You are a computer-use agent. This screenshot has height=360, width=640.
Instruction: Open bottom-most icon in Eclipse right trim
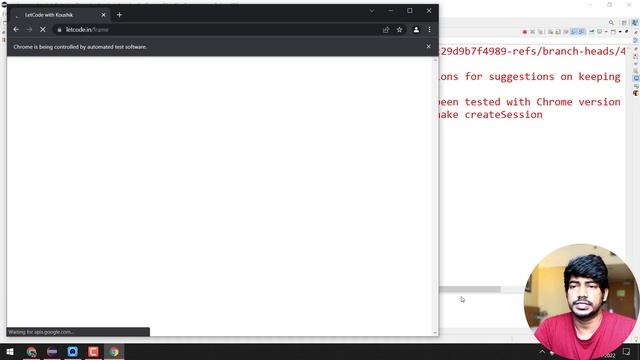click(636, 93)
